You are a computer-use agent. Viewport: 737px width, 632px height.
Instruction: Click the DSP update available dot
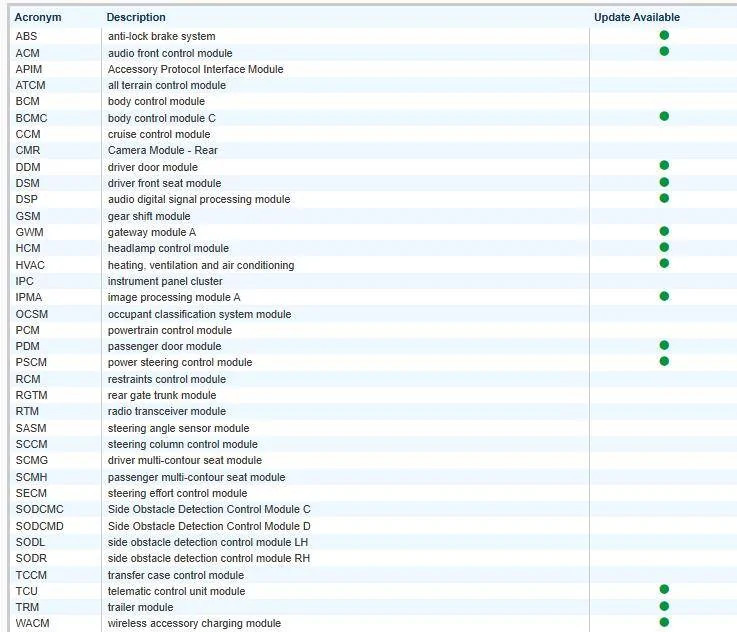tap(664, 198)
